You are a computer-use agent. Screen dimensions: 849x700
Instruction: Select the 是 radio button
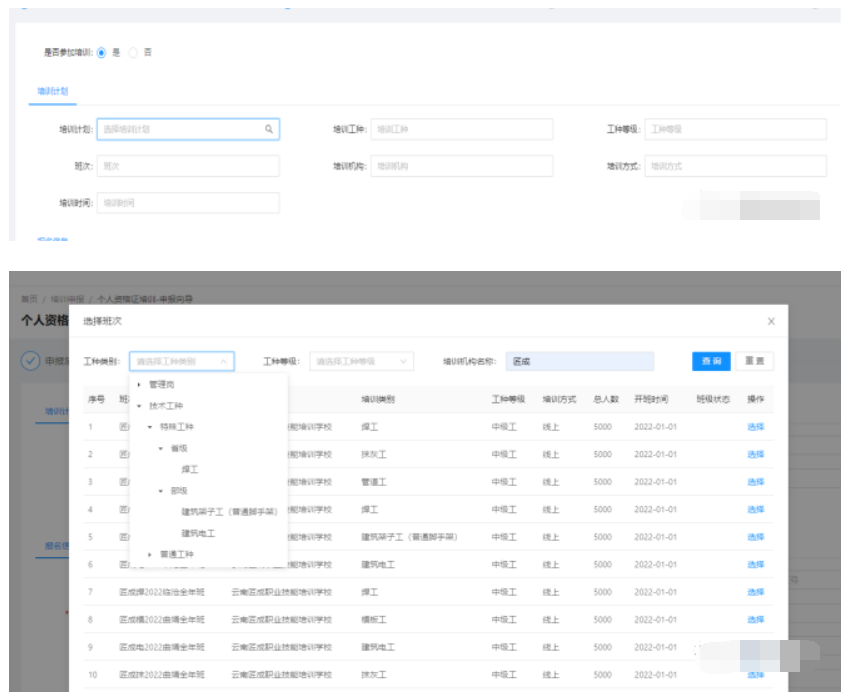[x=101, y=52]
